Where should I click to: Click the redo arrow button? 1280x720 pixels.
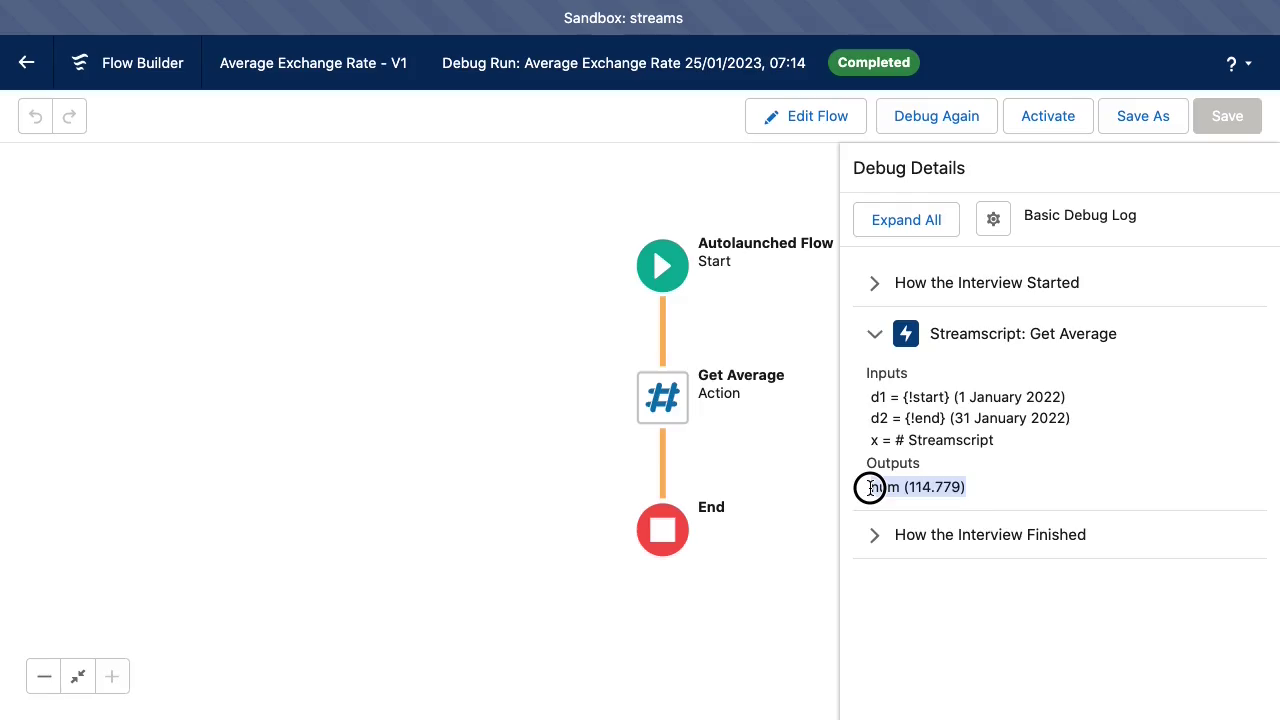69,116
